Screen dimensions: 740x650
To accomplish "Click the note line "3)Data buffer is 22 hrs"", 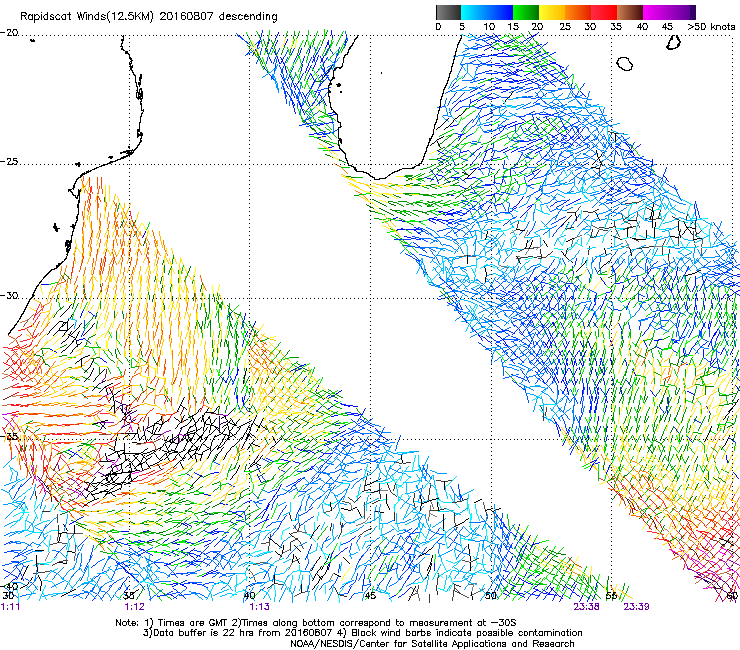I will tap(362, 633).
